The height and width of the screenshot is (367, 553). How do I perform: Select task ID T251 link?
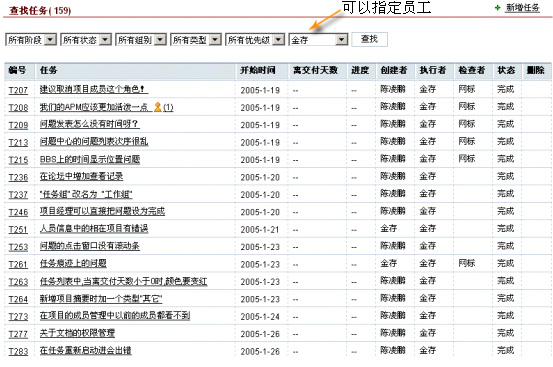[x=18, y=230]
